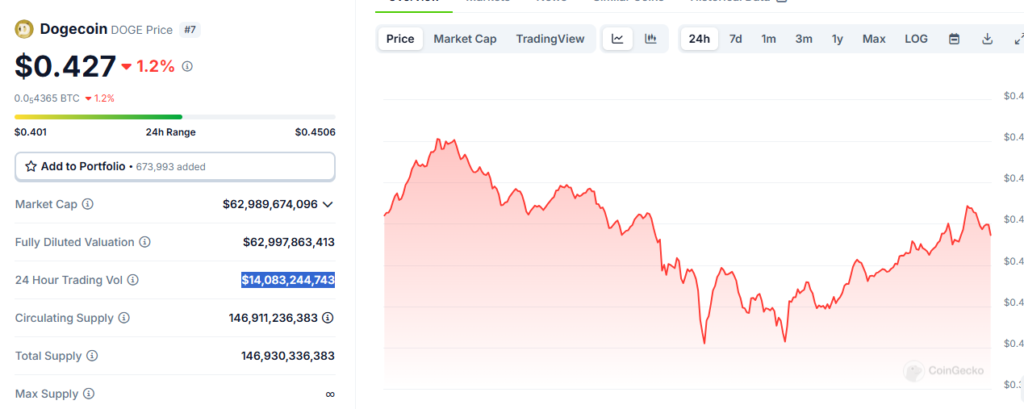Screen dimensions: 1024x409
Task: Click info icon next to Market Cap
Action: coord(88,204)
